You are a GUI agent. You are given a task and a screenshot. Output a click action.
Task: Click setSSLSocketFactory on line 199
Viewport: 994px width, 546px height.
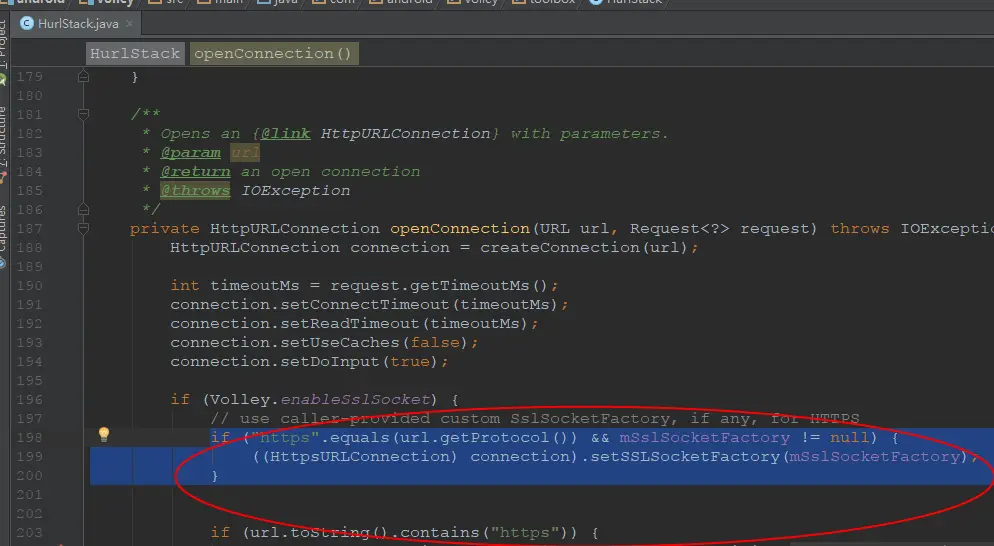click(x=685, y=457)
